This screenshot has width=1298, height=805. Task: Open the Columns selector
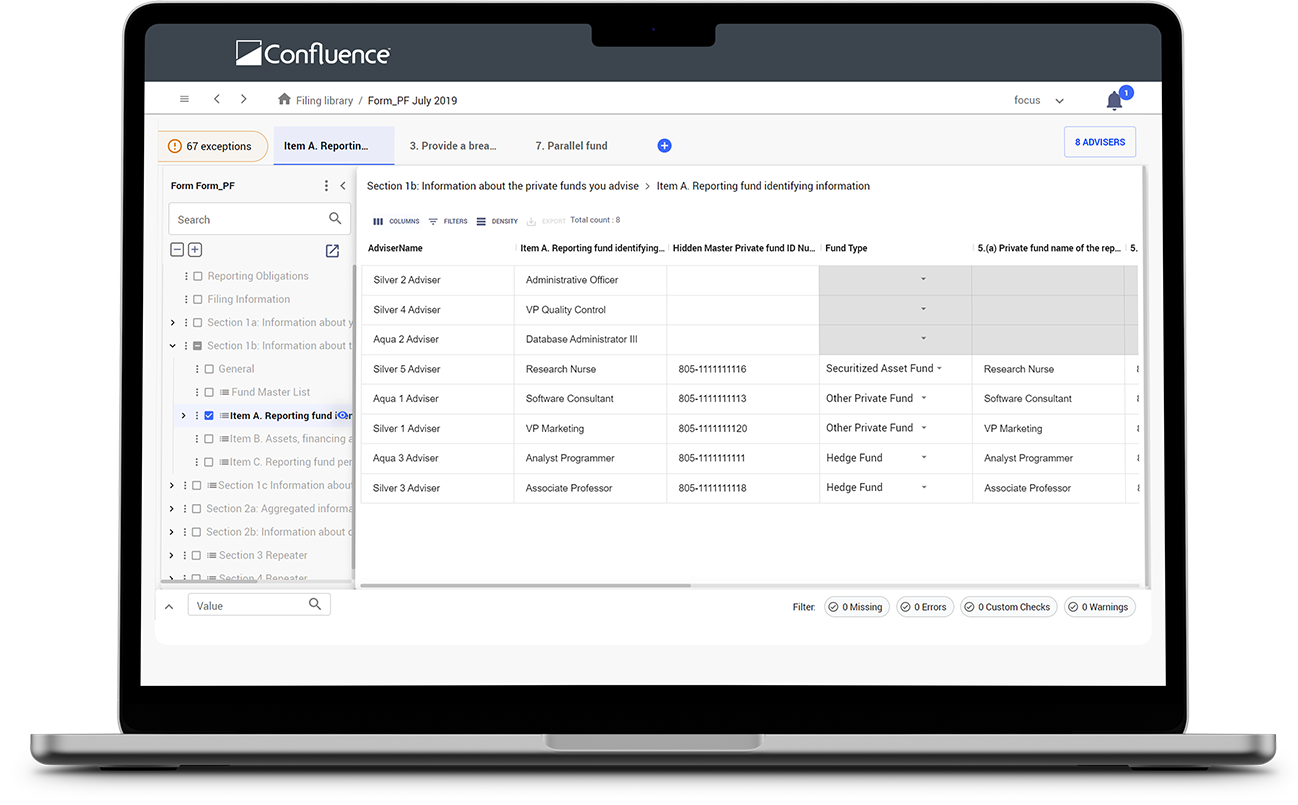pyautogui.click(x=396, y=221)
